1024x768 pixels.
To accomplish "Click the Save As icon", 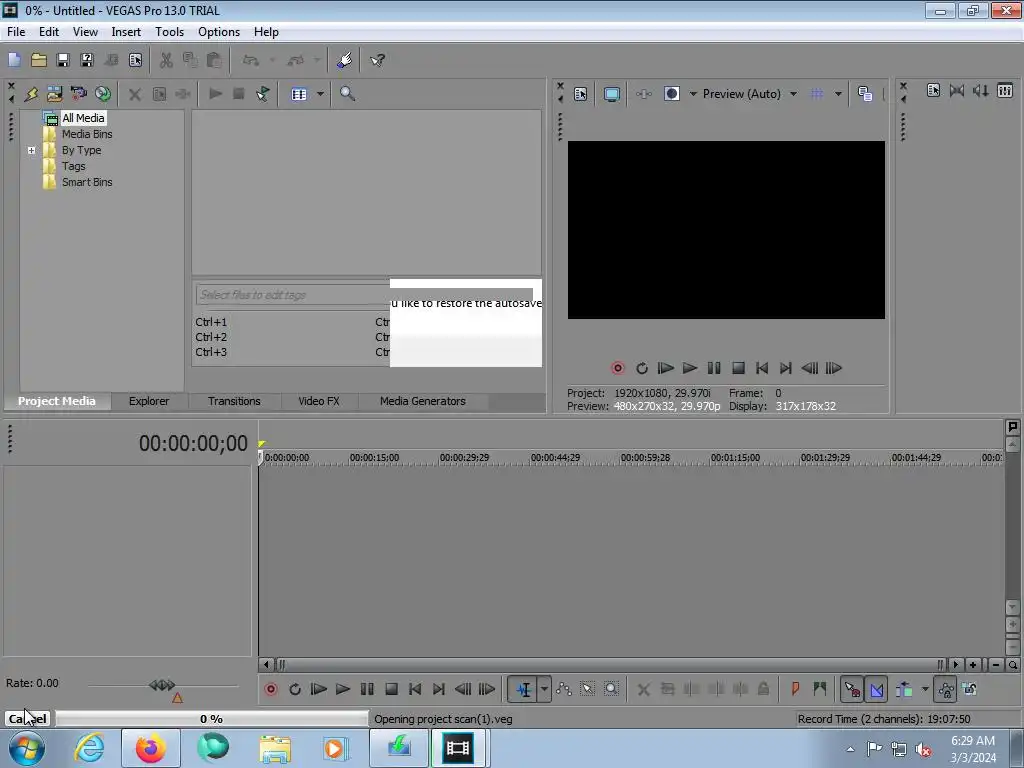I will 87,60.
